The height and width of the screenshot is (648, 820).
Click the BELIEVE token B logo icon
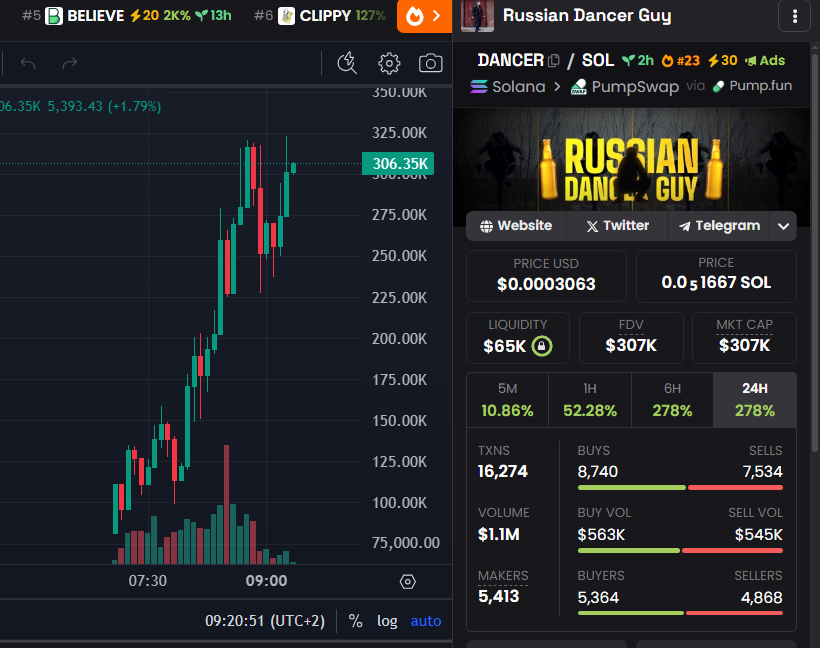click(x=54, y=16)
